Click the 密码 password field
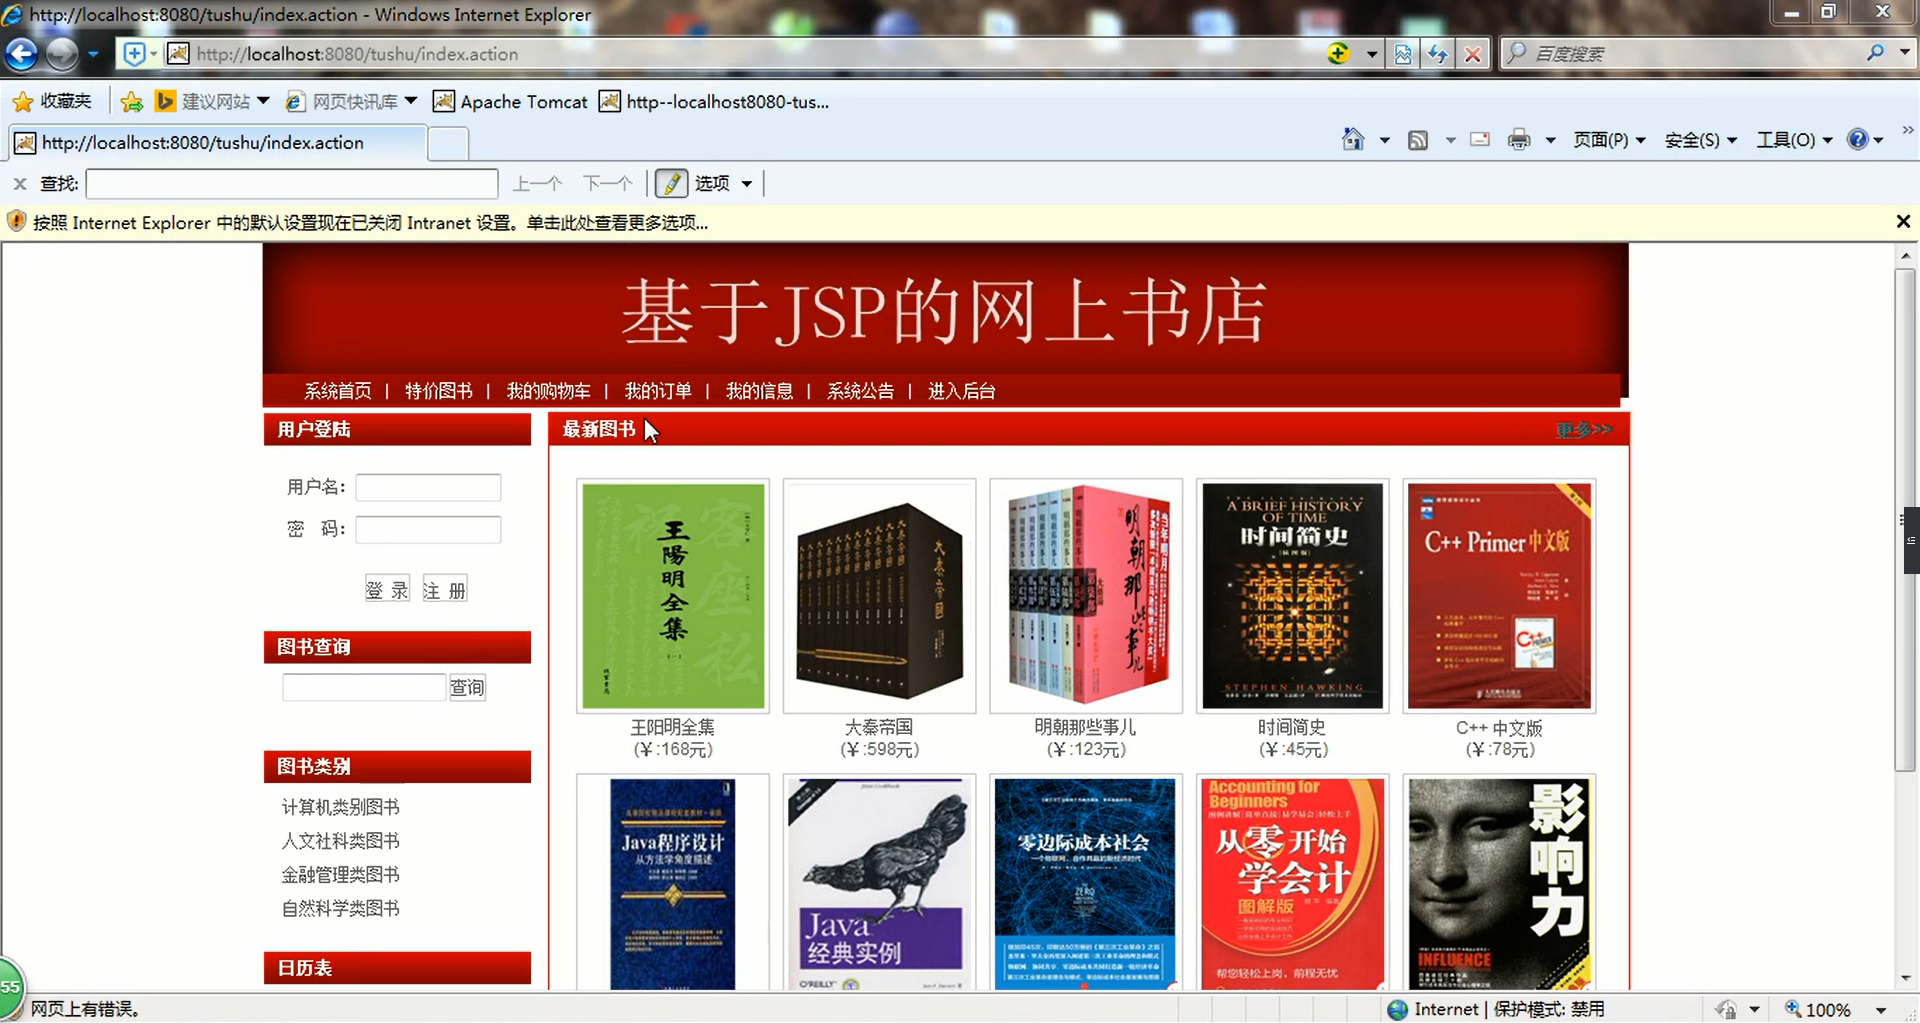Image resolution: width=1920 pixels, height=1023 pixels. point(428,529)
